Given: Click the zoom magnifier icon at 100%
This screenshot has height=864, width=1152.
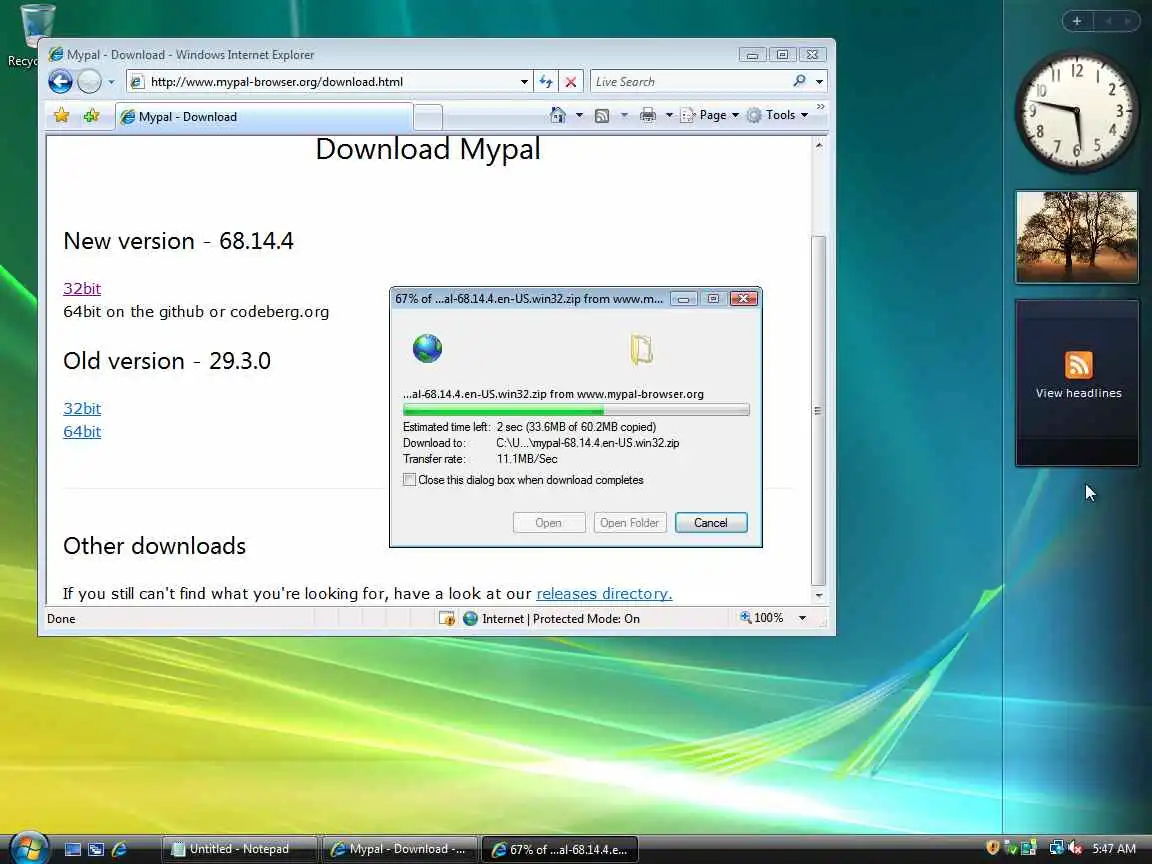Looking at the screenshot, I should pyautogui.click(x=746, y=618).
